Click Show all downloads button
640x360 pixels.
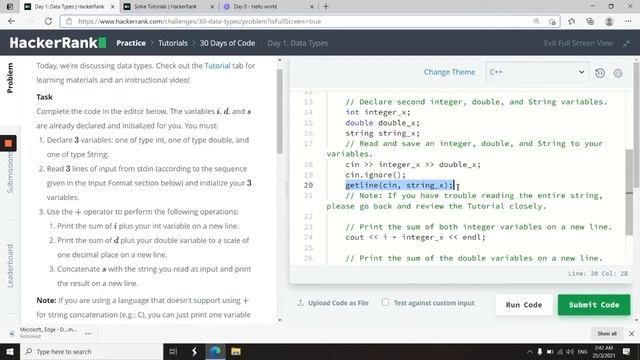[x=607, y=333]
